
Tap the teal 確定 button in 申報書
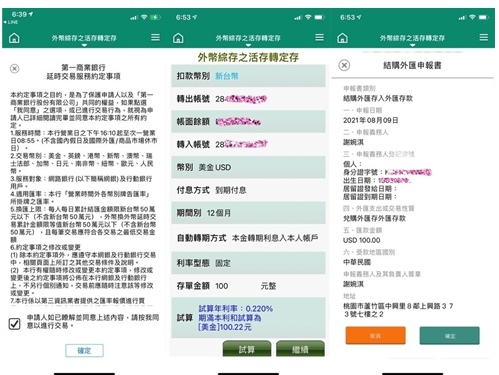(450, 336)
